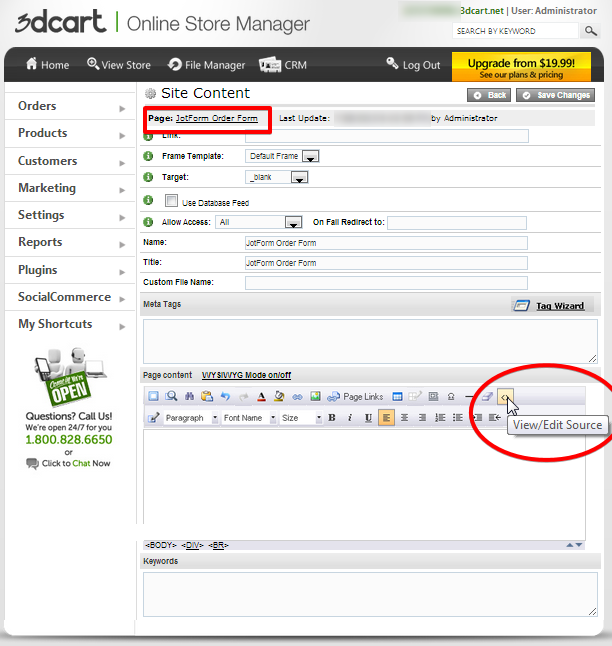Click the View/Edit Source editor button
612x646 pixels.
505,397
